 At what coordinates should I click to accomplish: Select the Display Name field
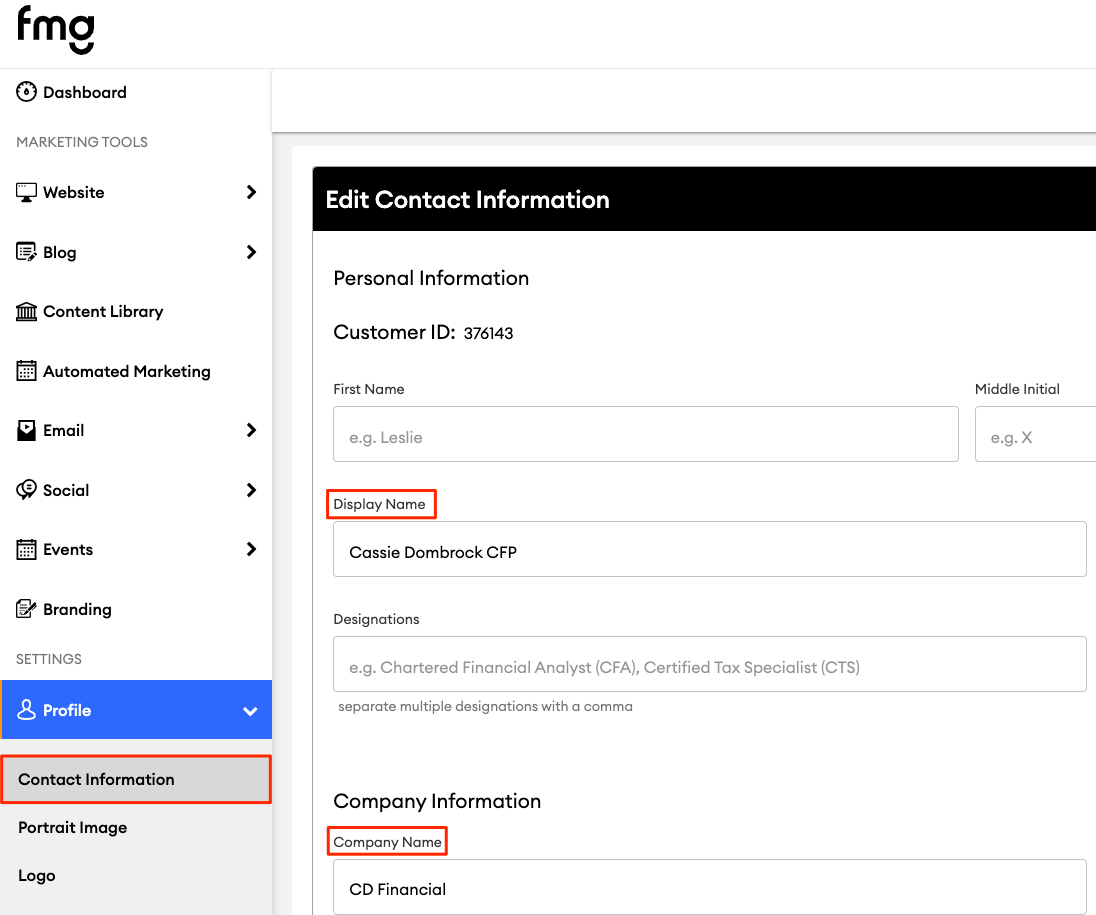(709, 548)
